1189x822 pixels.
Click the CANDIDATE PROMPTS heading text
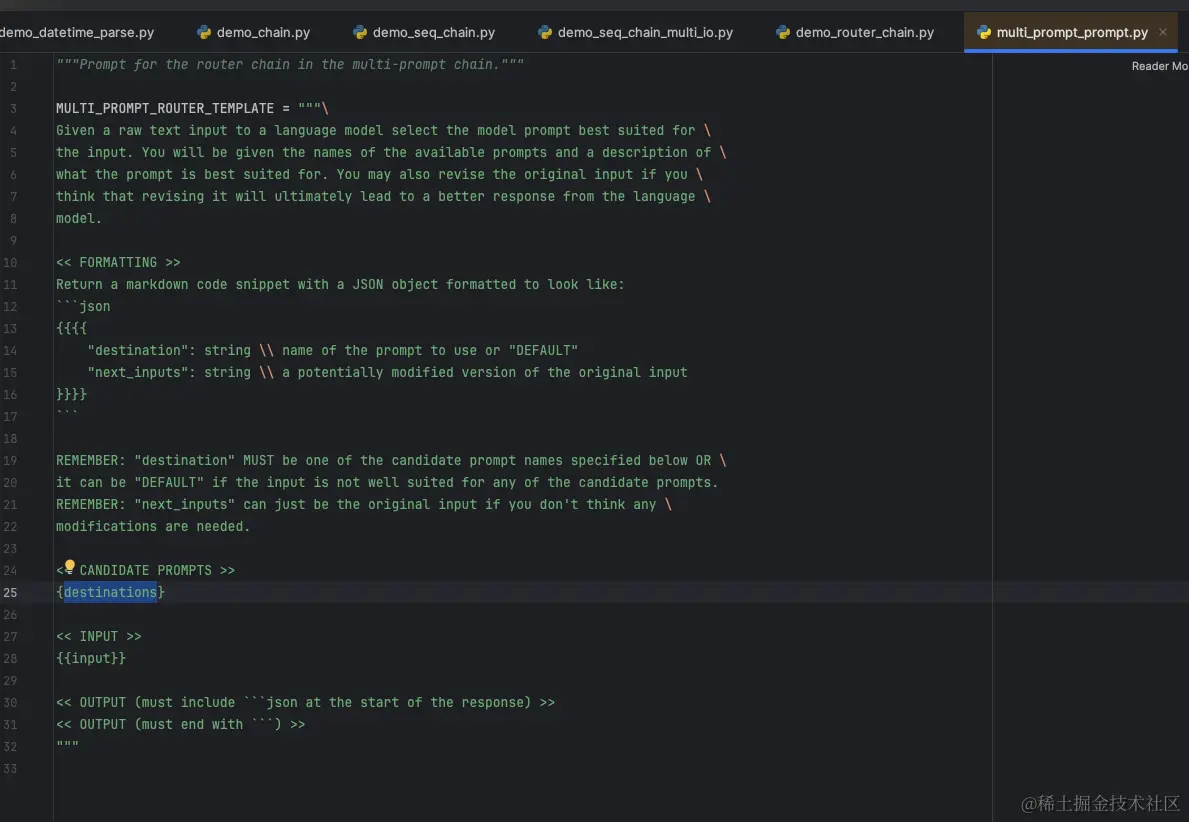[146, 570]
